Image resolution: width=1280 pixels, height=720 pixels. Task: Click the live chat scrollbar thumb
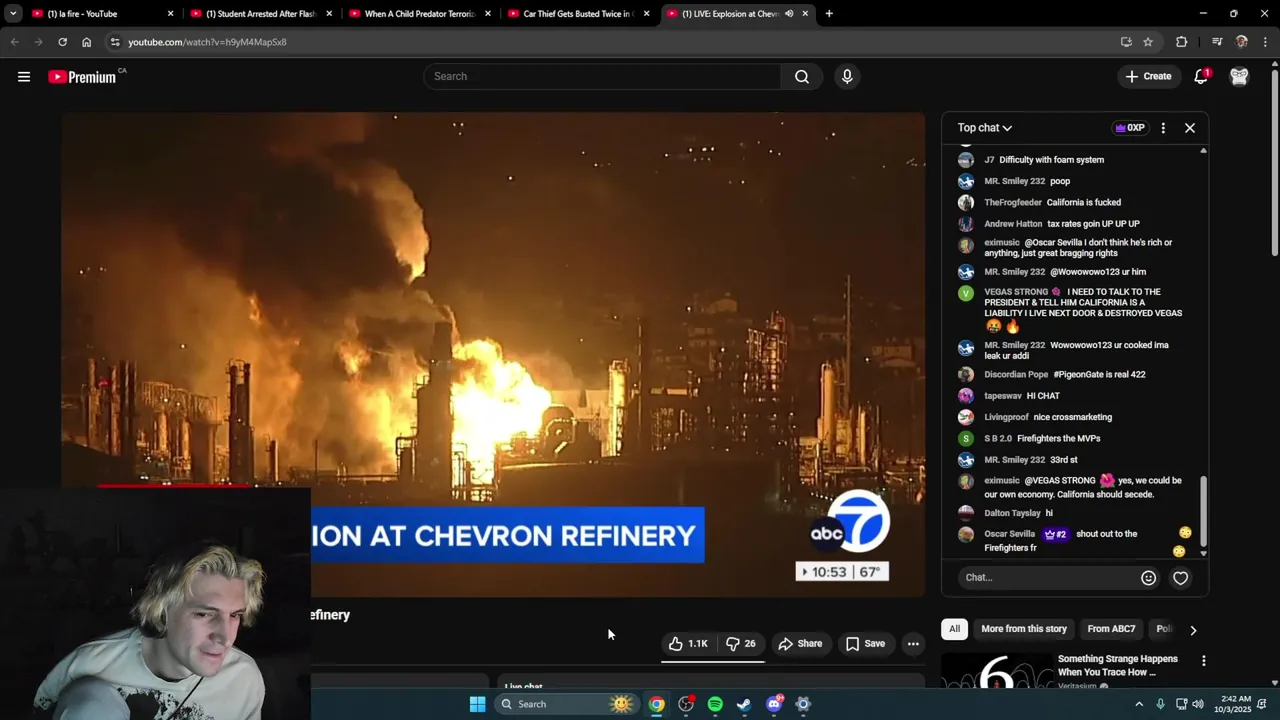pyautogui.click(x=1203, y=510)
